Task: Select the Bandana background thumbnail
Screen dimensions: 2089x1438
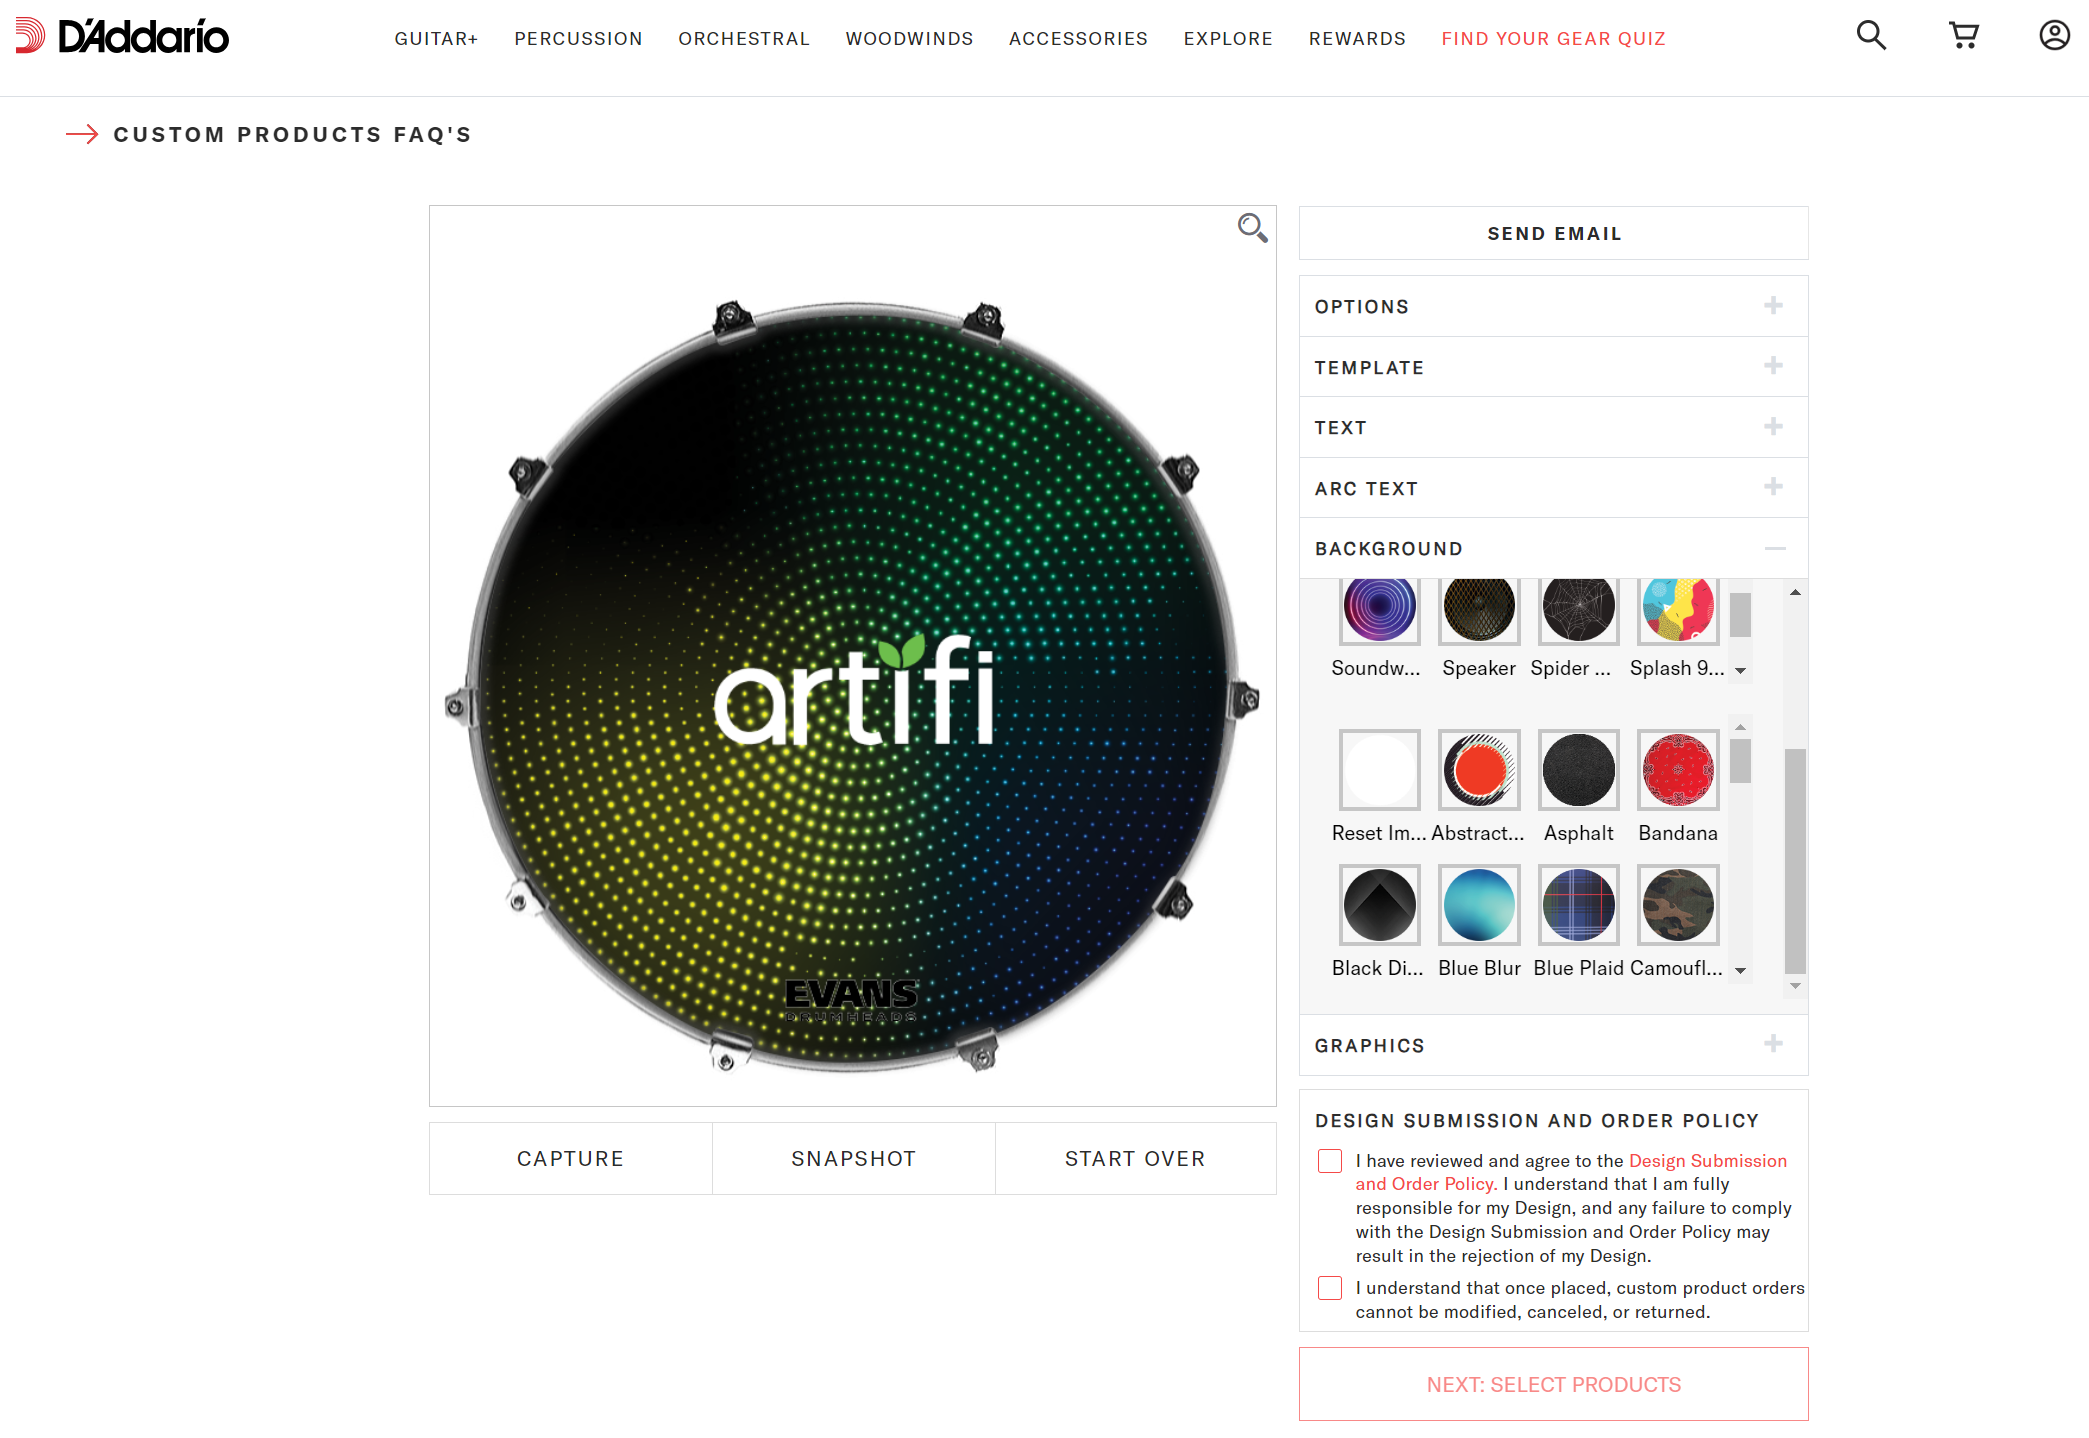Action: (x=1677, y=769)
